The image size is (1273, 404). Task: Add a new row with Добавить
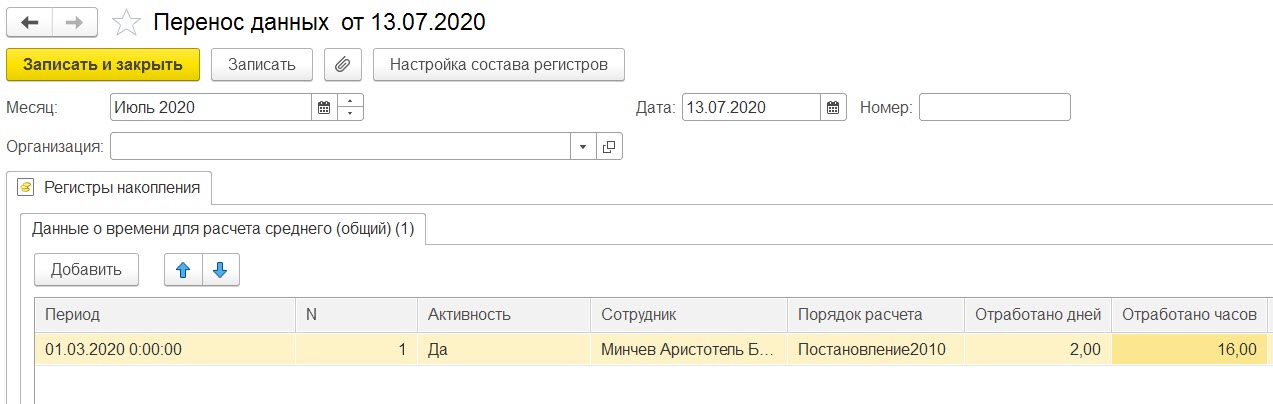[x=86, y=269]
